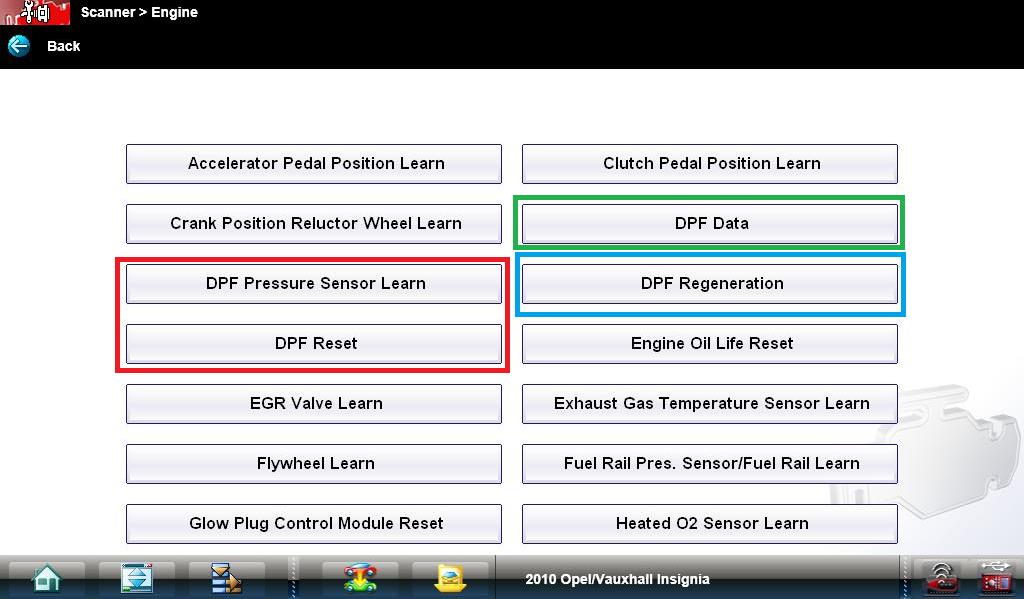Choose Glow Plug Control Module Reset

tap(314, 524)
